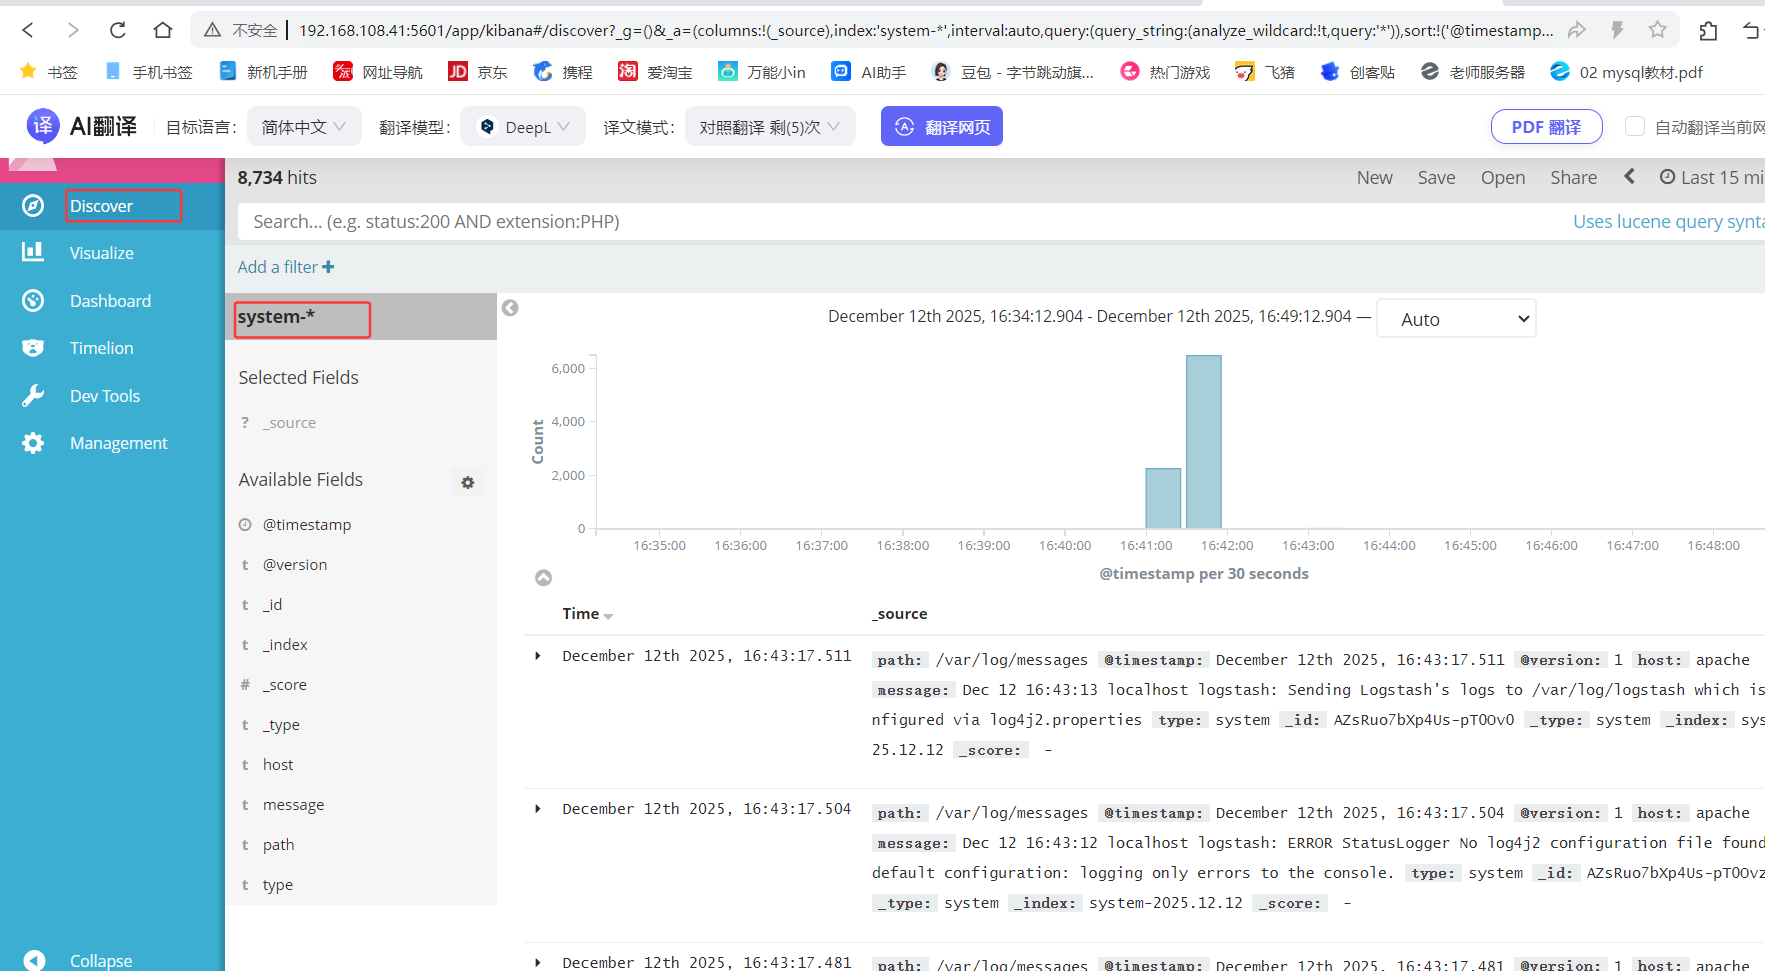The image size is (1765, 971).
Task: Open the 爱淘宝 bookmark
Action: (655, 72)
